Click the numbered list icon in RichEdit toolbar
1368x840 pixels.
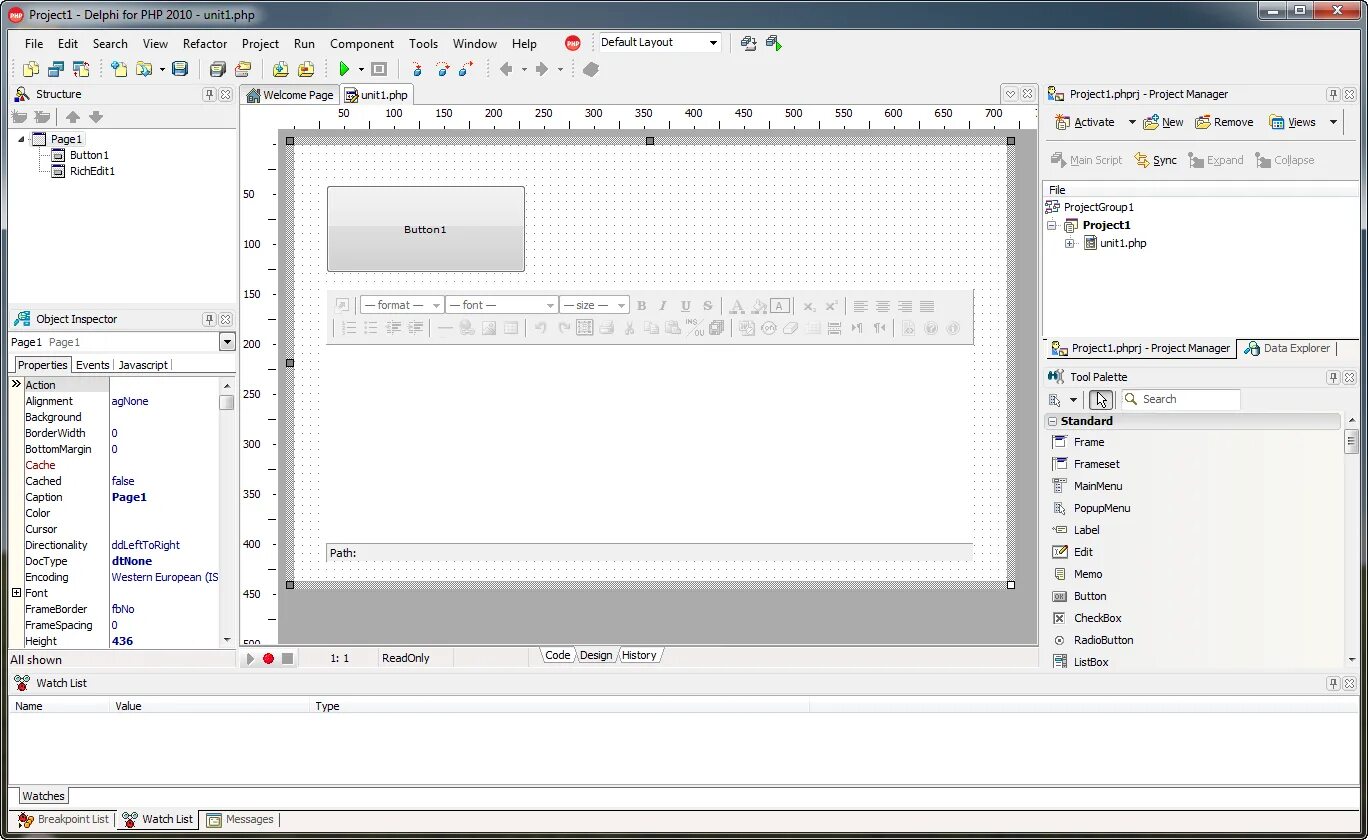pos(349,328)
